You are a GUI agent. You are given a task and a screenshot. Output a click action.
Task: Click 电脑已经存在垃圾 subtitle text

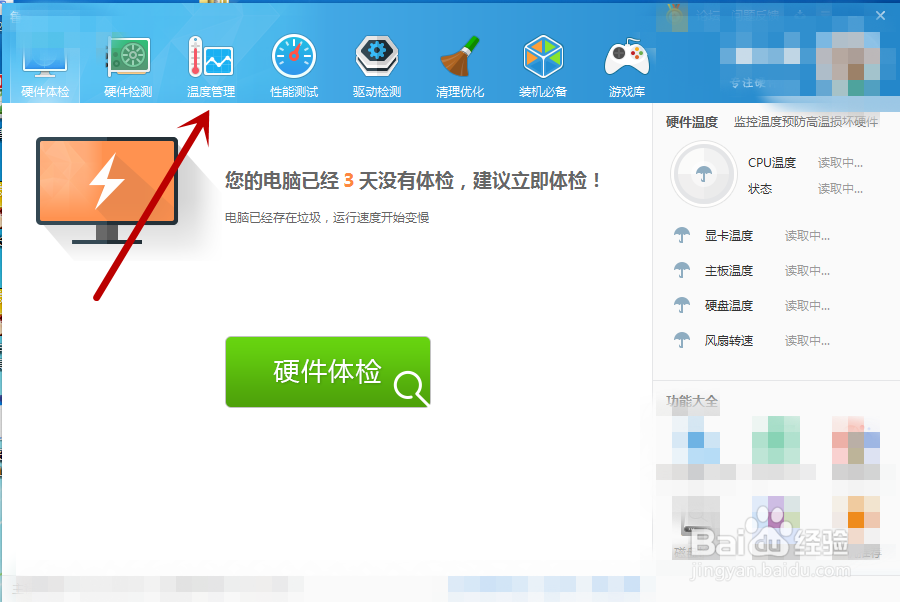pos(327,218)
